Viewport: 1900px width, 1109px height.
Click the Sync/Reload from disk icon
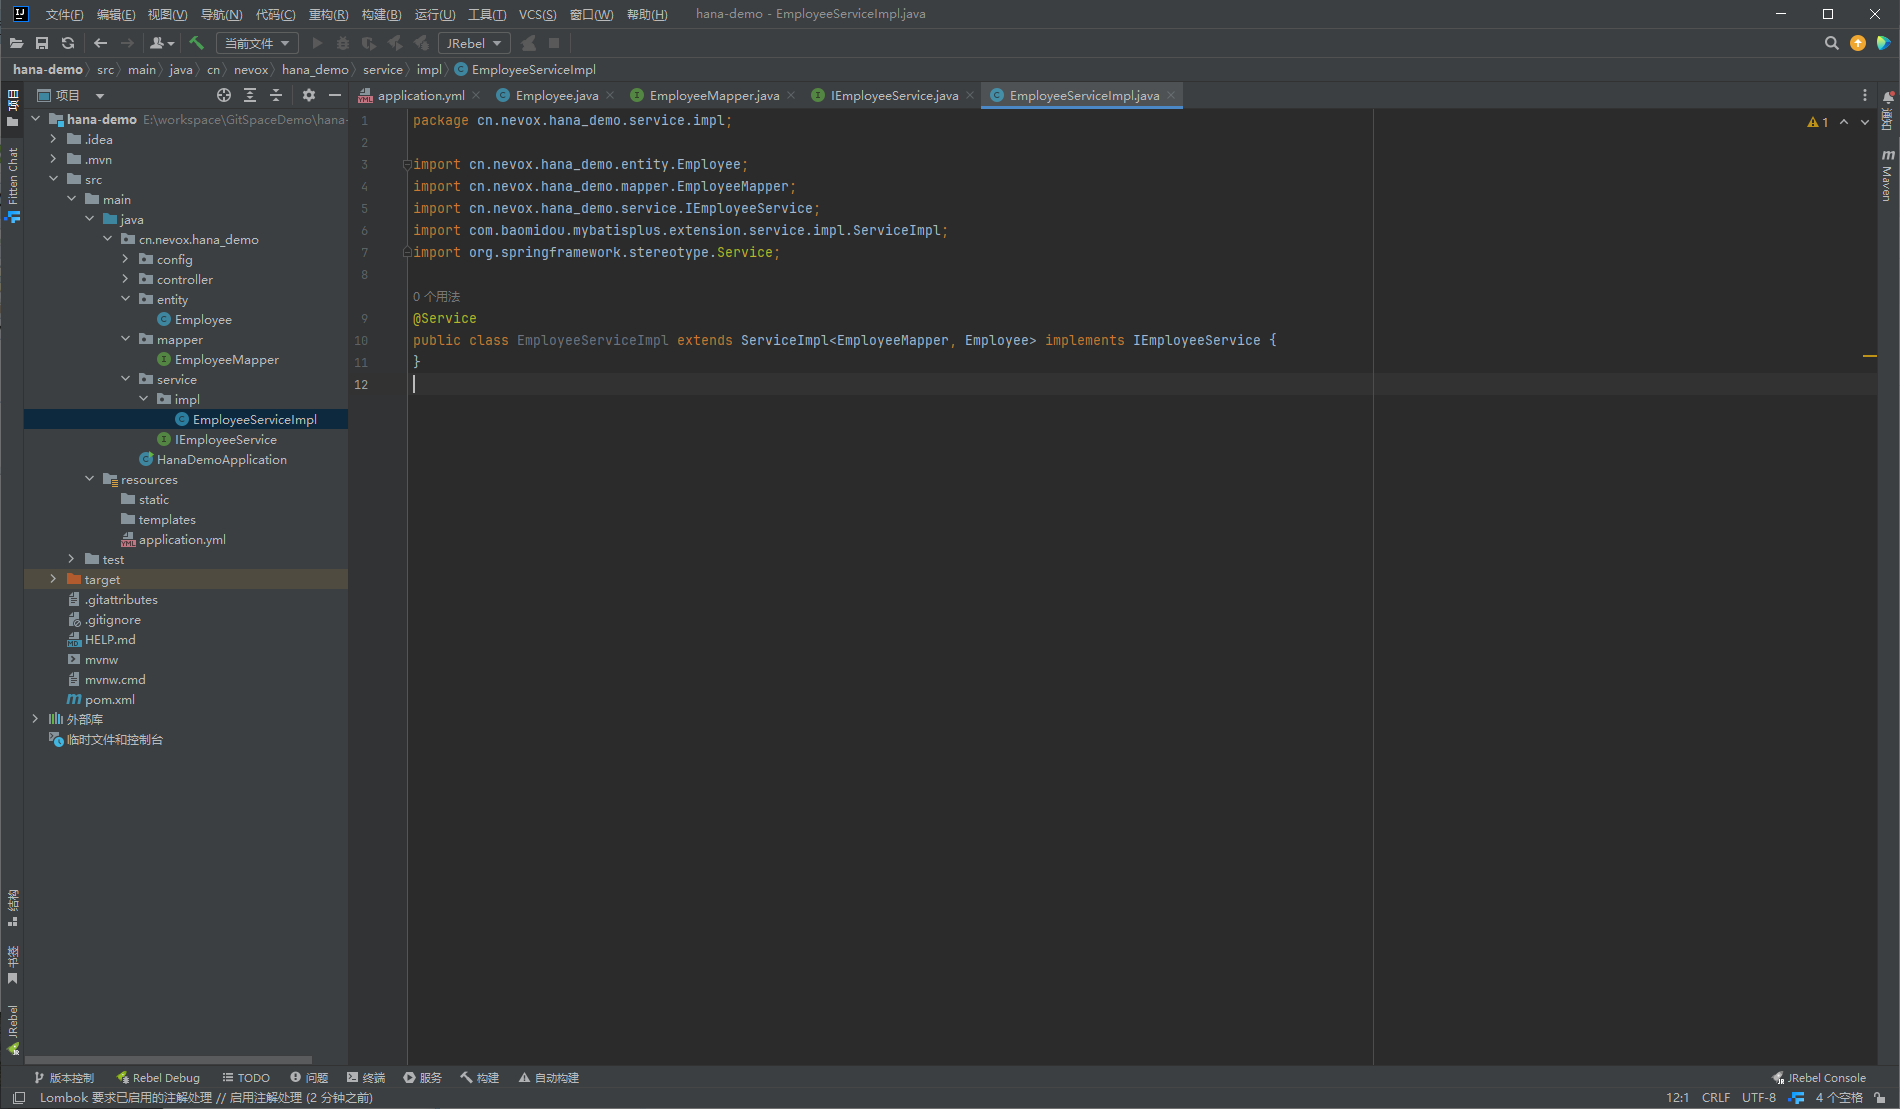68,43
